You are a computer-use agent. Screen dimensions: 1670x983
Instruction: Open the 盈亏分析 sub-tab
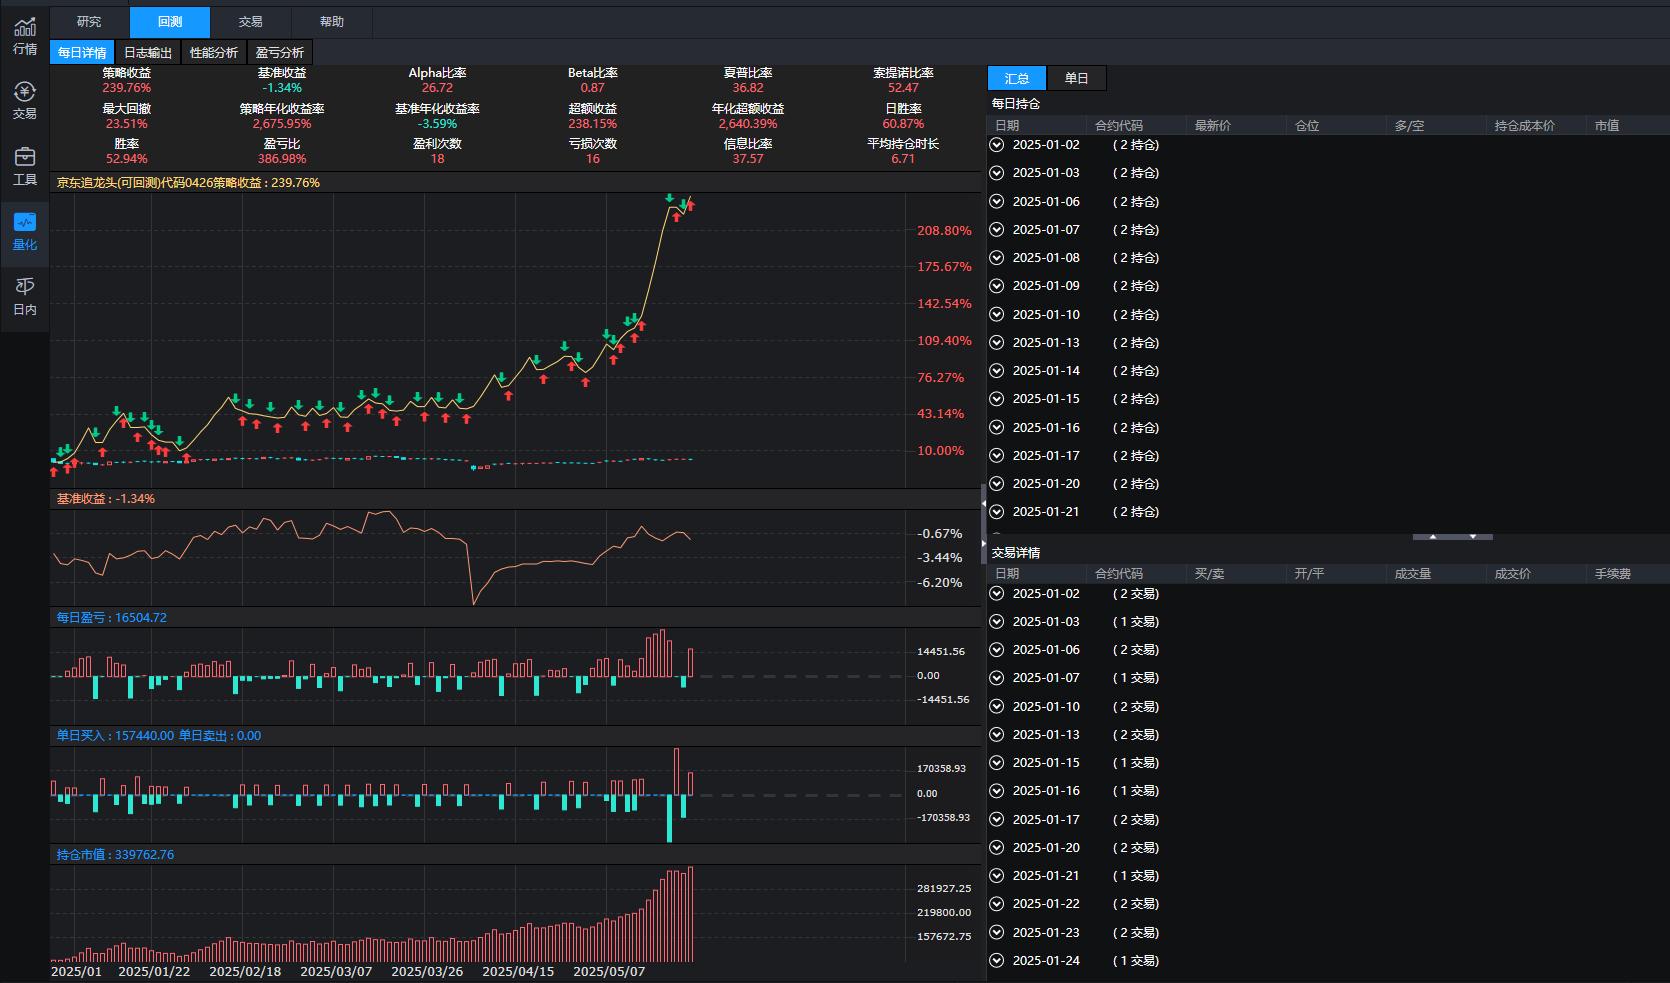coord(280,53)
